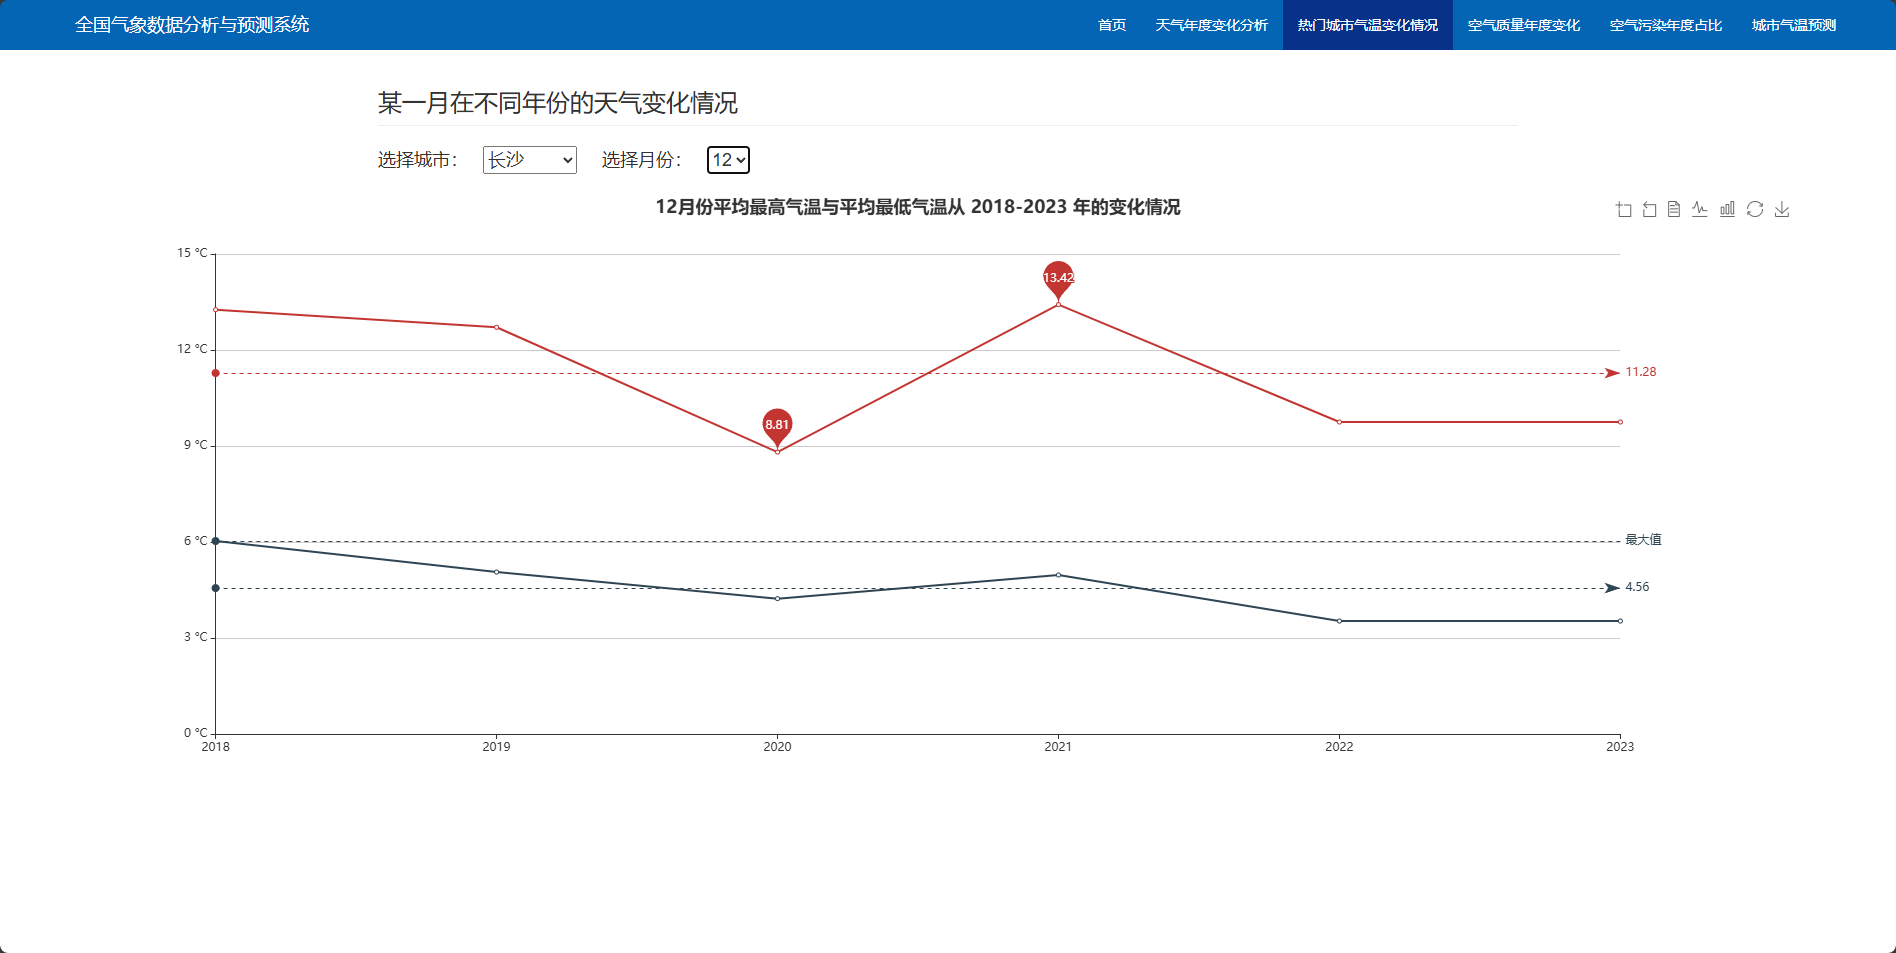Click the 最大值 mark line label
This screenshot has height=953, width=1896.
tap(1643, 540)
